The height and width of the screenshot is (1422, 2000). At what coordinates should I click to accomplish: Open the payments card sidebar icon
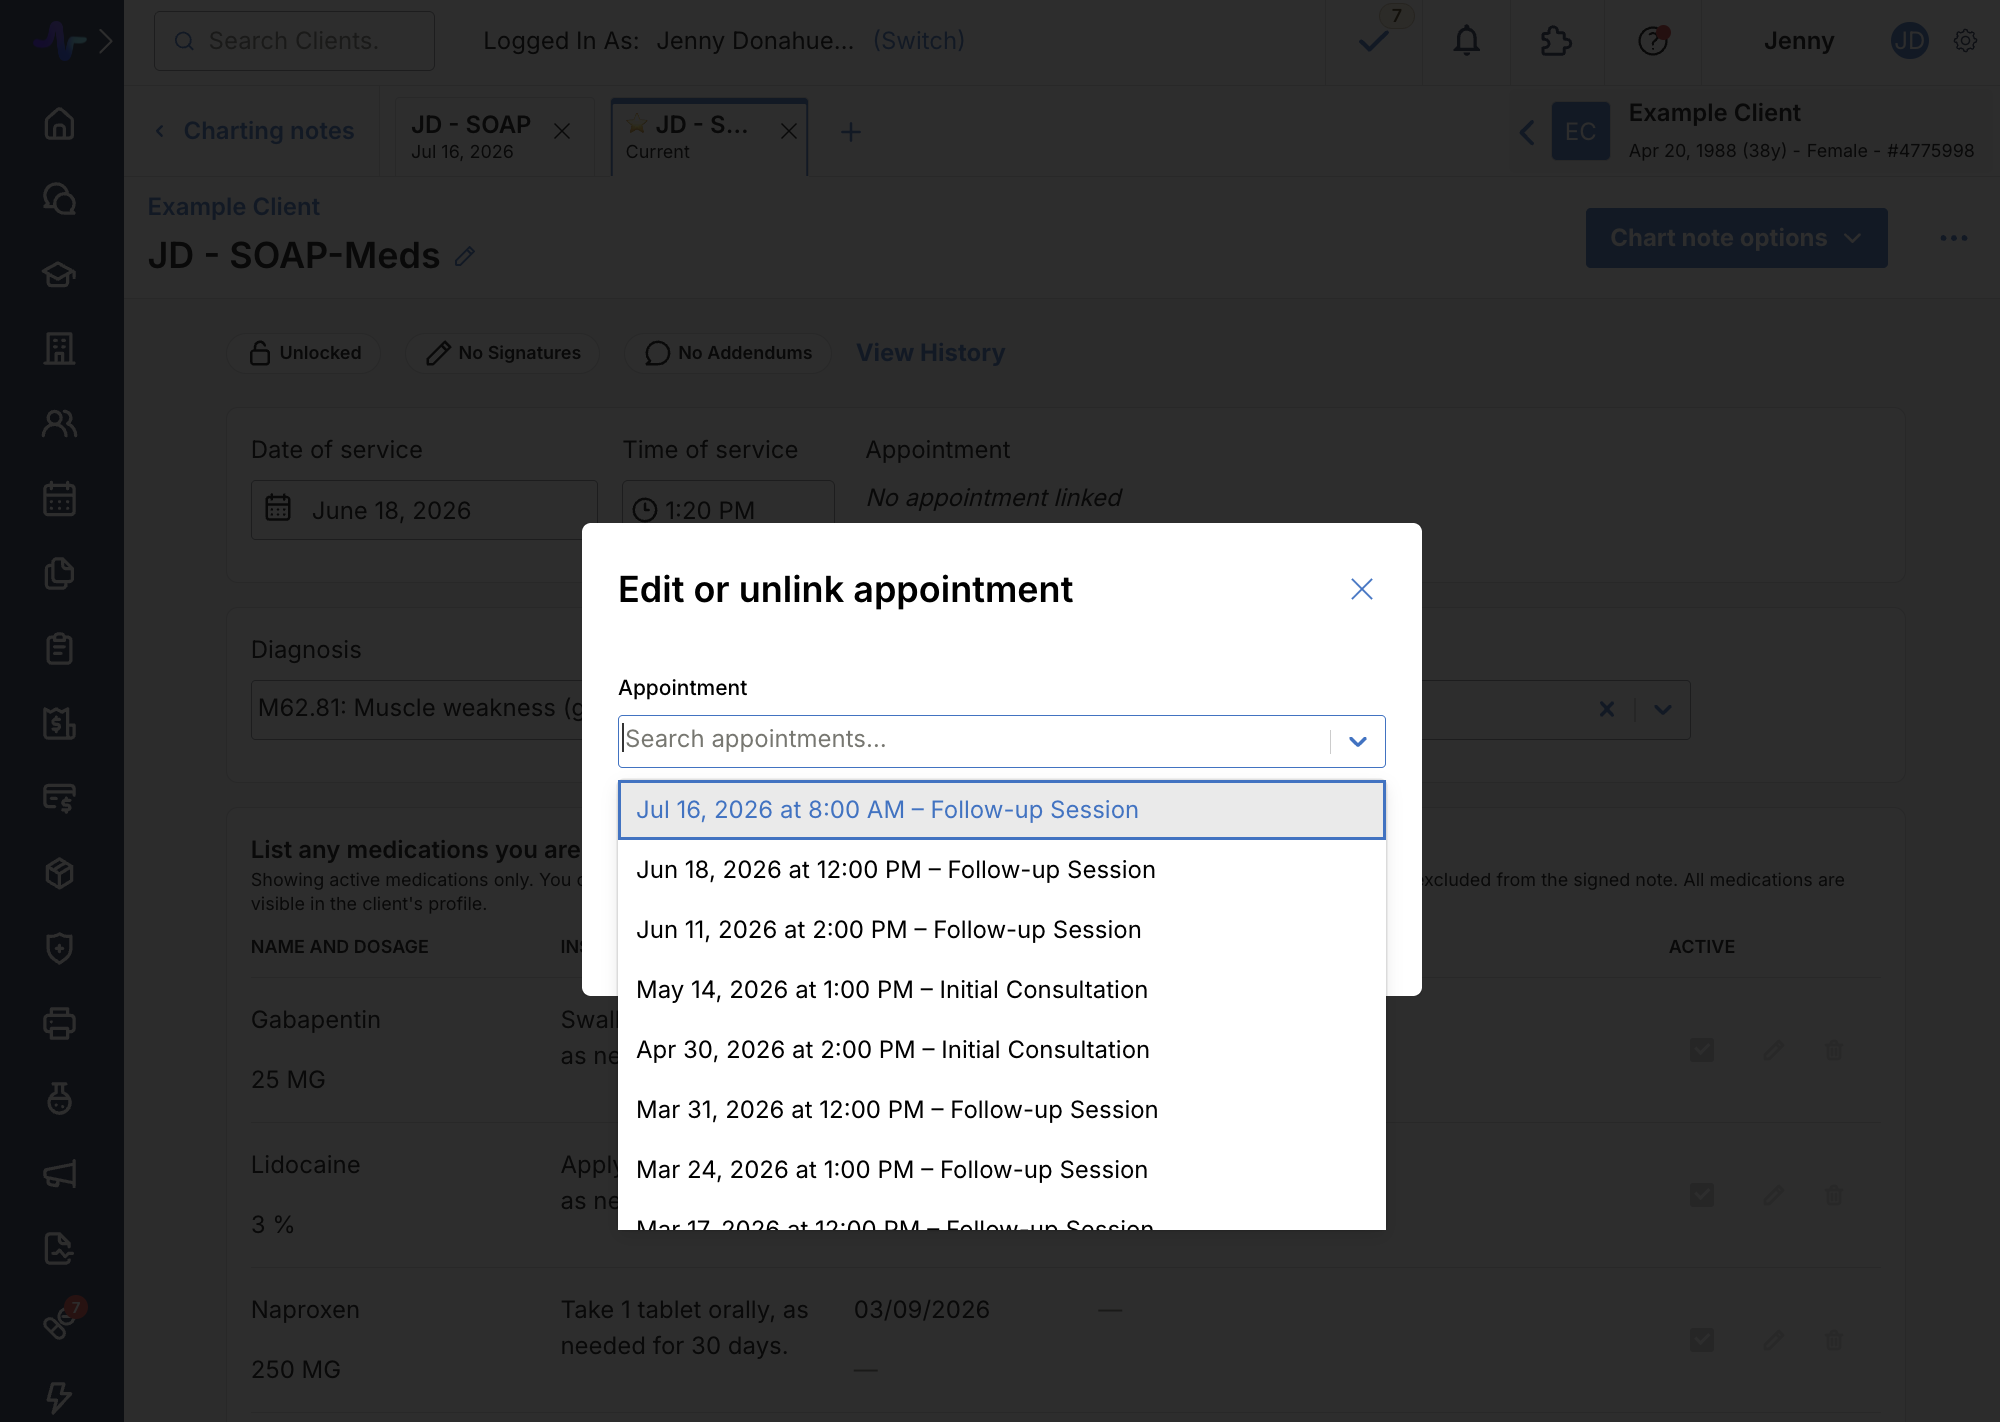(60, 799)
